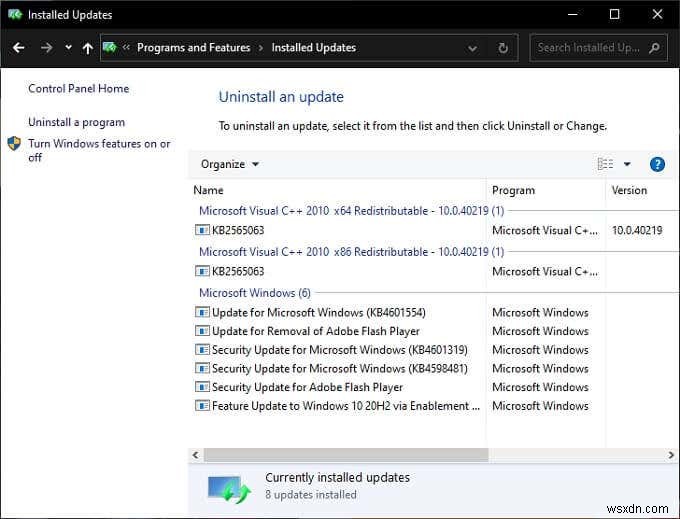The width and height of the screenshot is (680, 519).
Task: Open the Organize menu
Action: click(x=229, y=164)
